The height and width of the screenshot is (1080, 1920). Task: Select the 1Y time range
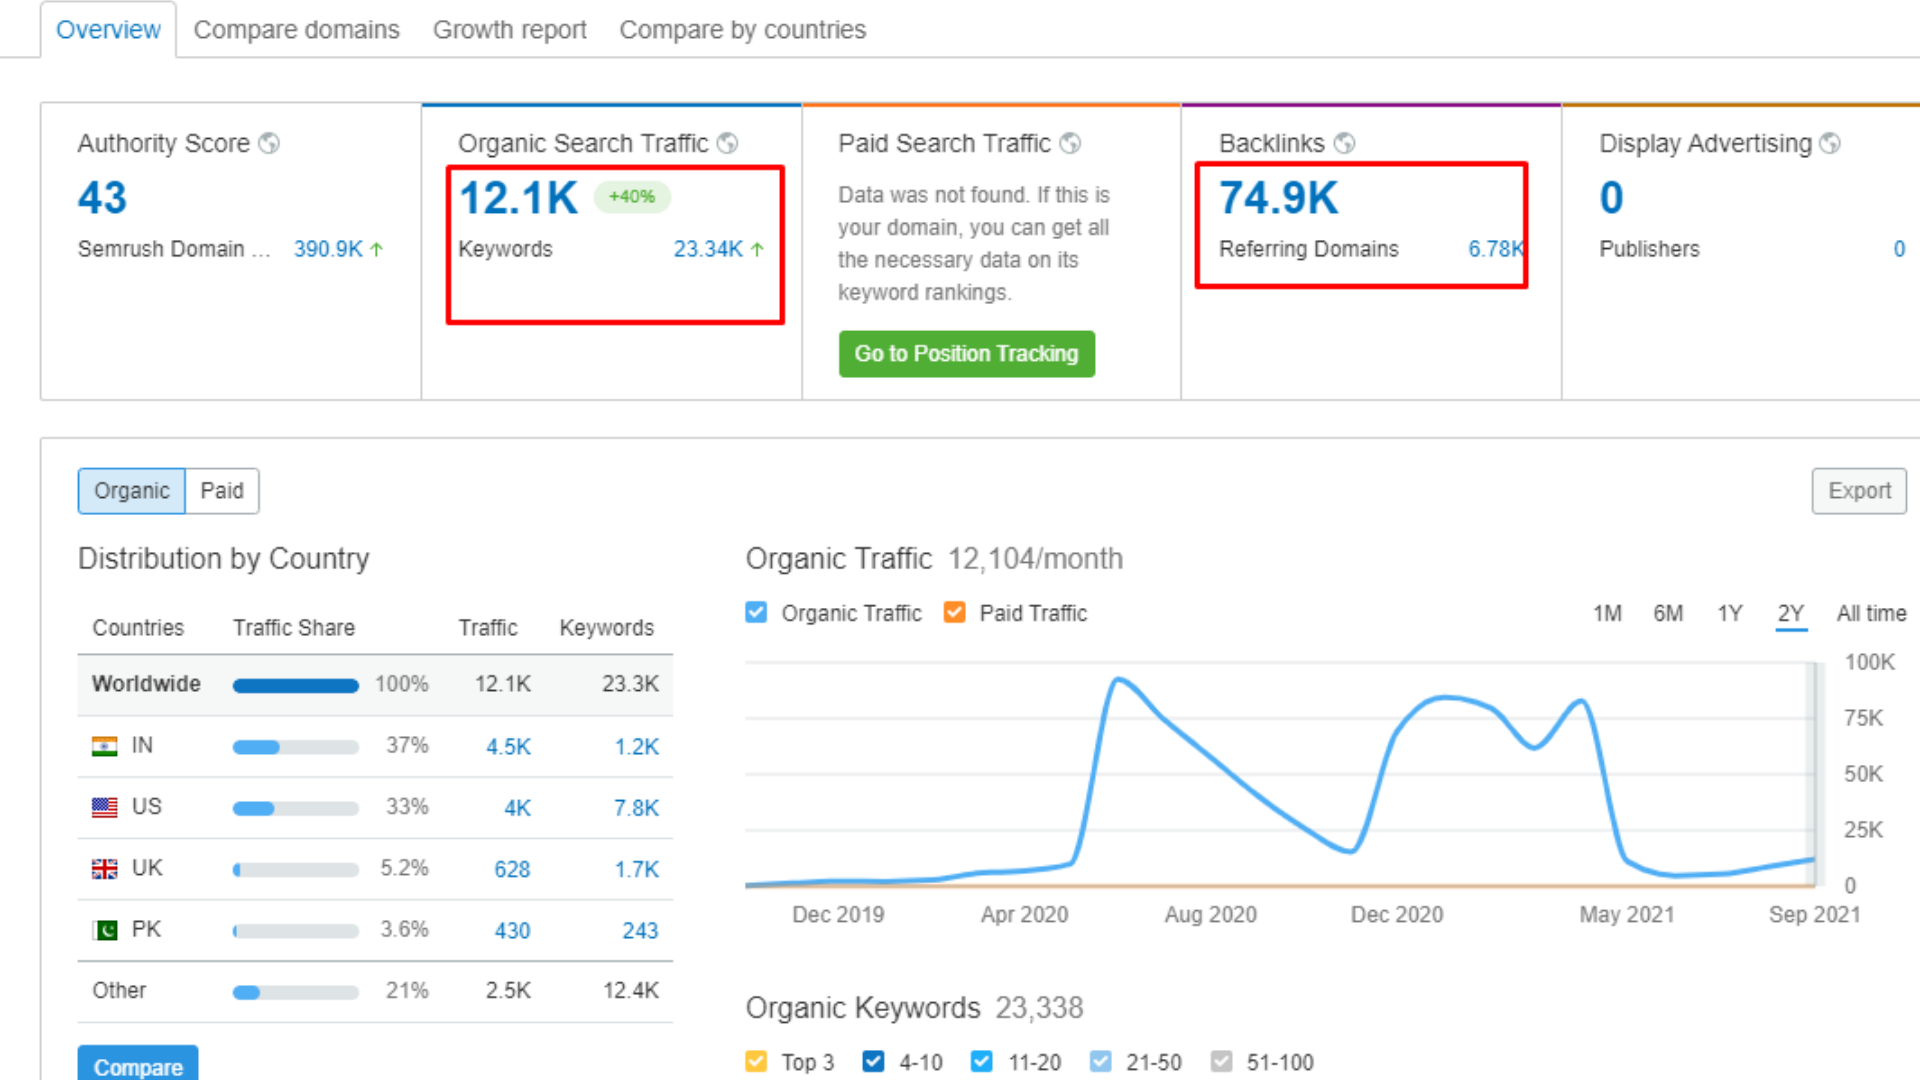coord(1729,614)
